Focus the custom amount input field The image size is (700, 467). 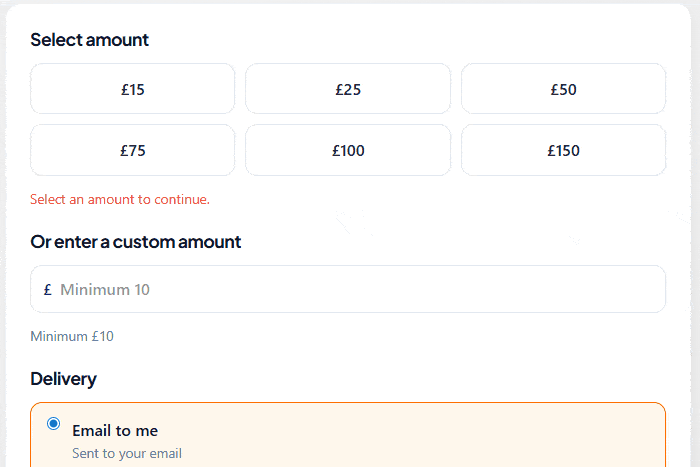tap(360, 290)
